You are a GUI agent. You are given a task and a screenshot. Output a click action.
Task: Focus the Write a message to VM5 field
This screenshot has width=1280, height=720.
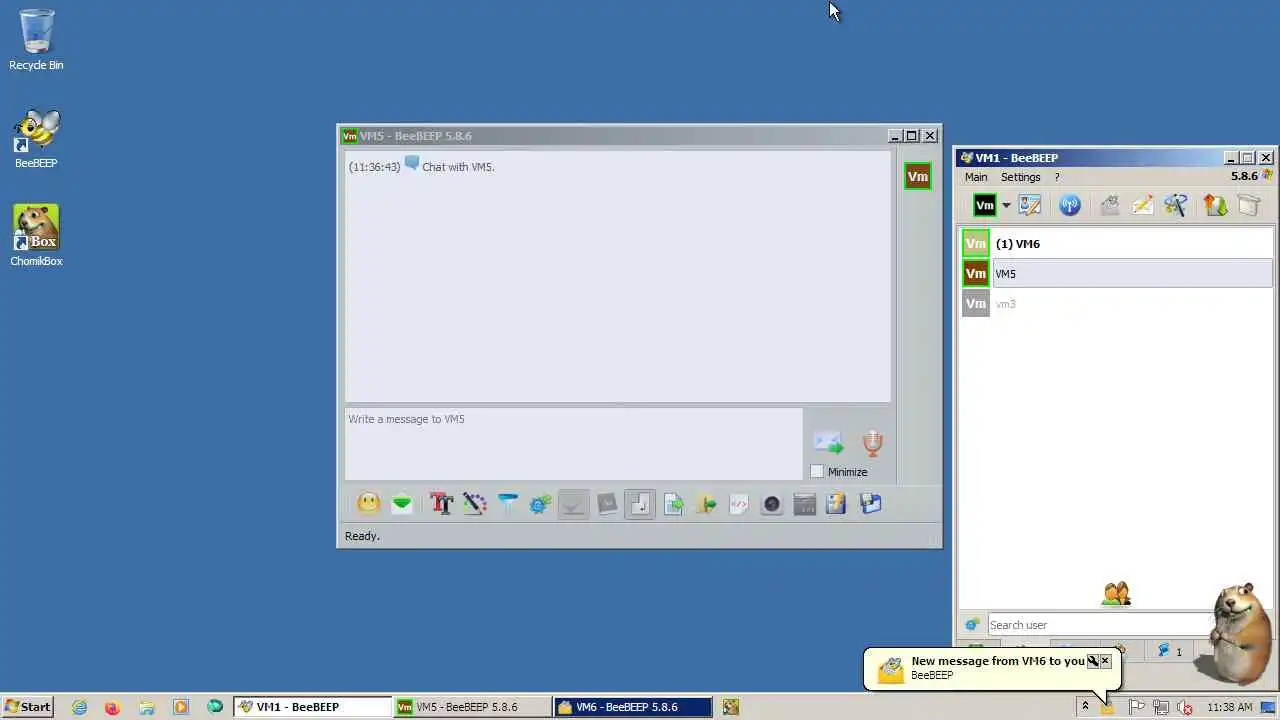point(574,444)
